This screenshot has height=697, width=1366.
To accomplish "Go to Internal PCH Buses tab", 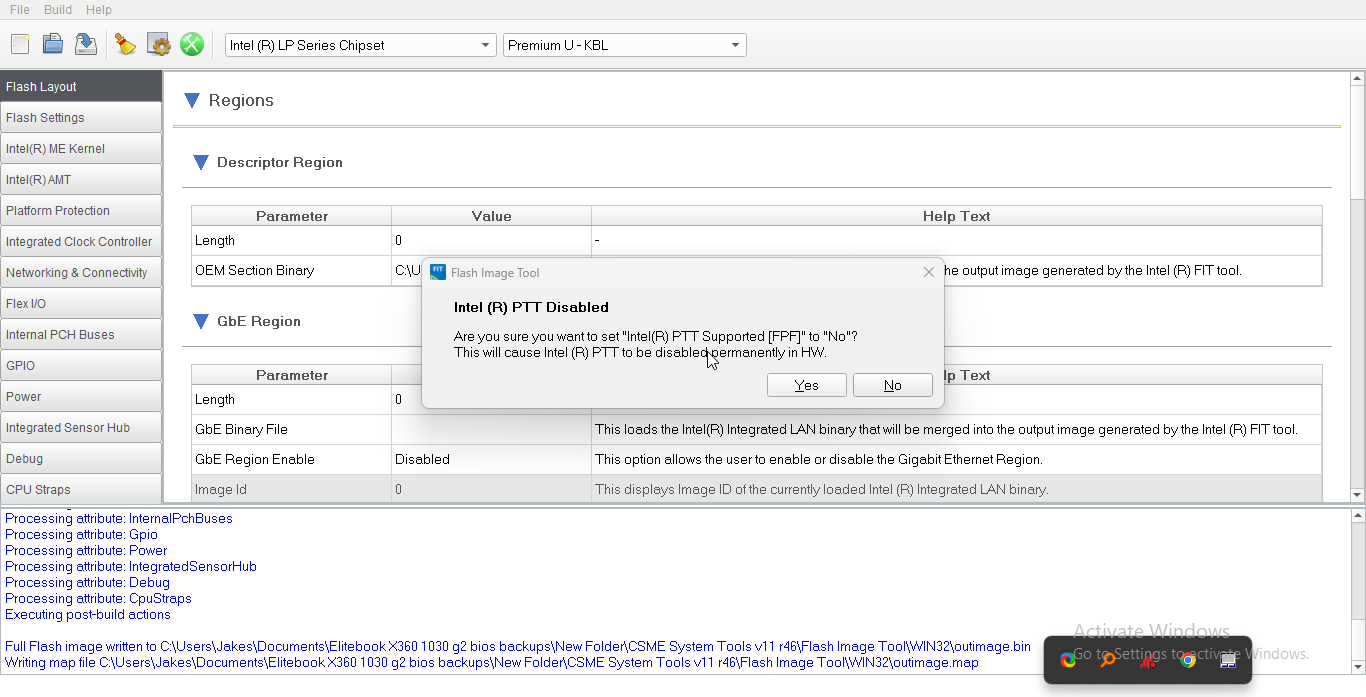I will 81,334.
